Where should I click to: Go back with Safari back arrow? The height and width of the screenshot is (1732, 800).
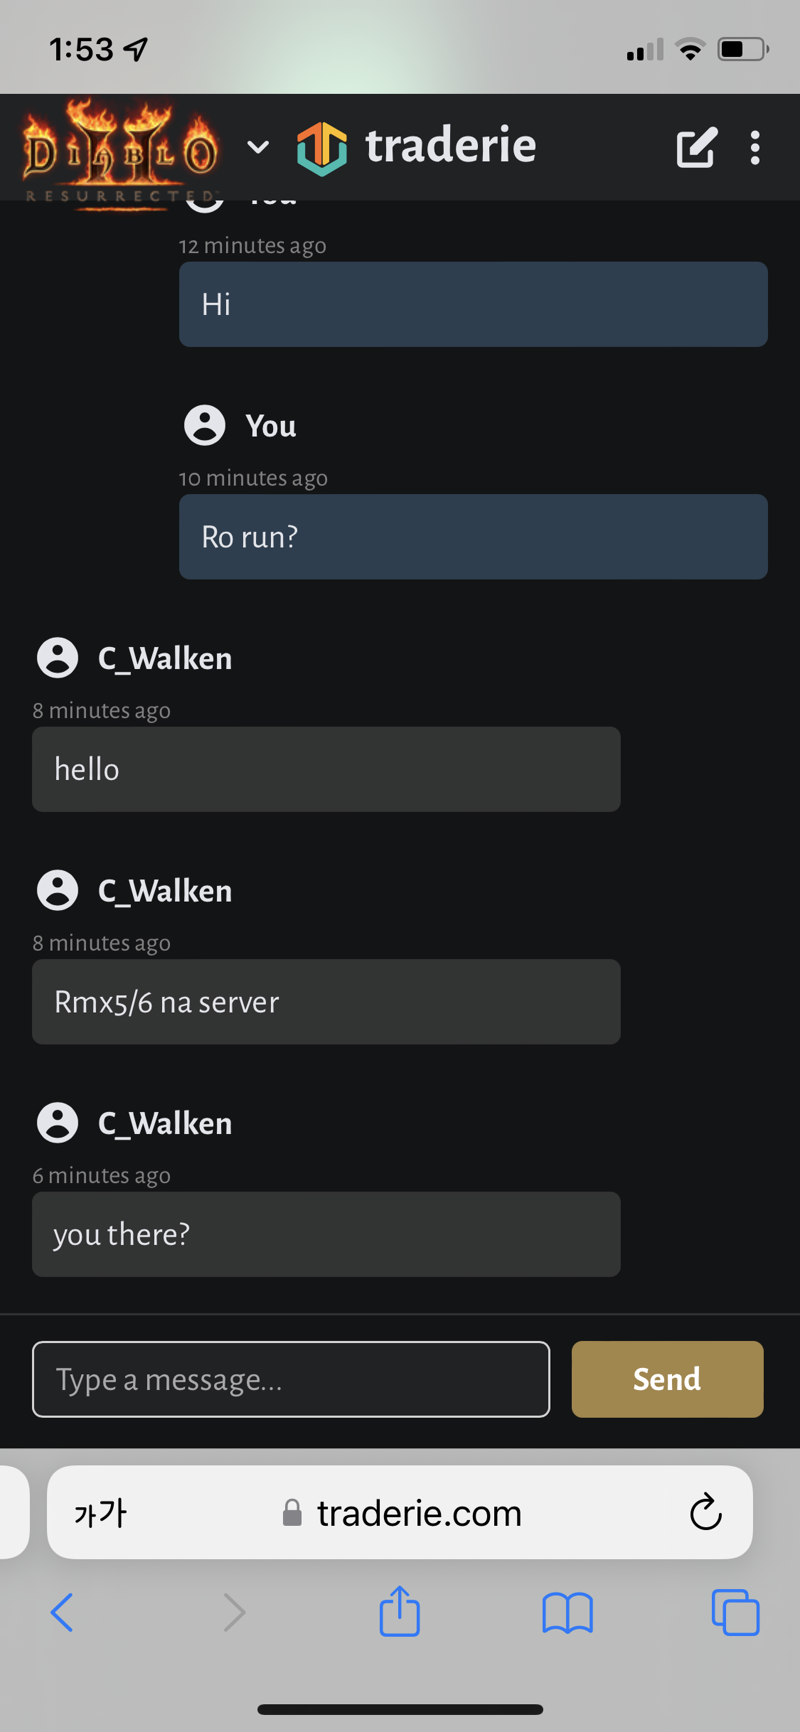[x=62, y=1612]
